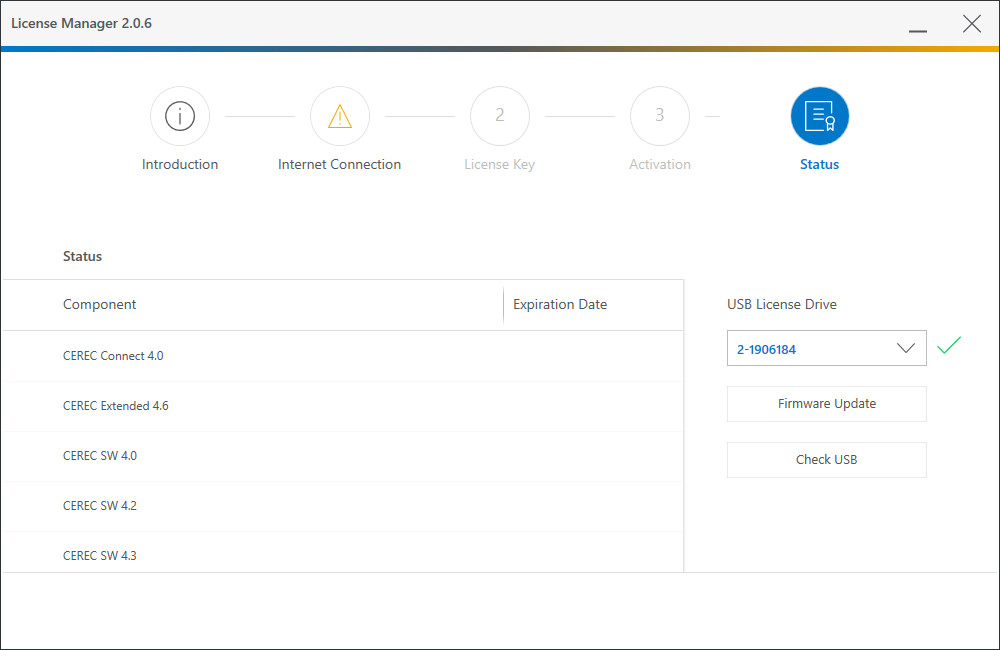Viewport: 1000px width, 650px height.
Task: Go to Activation step circle
Action: tap(660, 116)
